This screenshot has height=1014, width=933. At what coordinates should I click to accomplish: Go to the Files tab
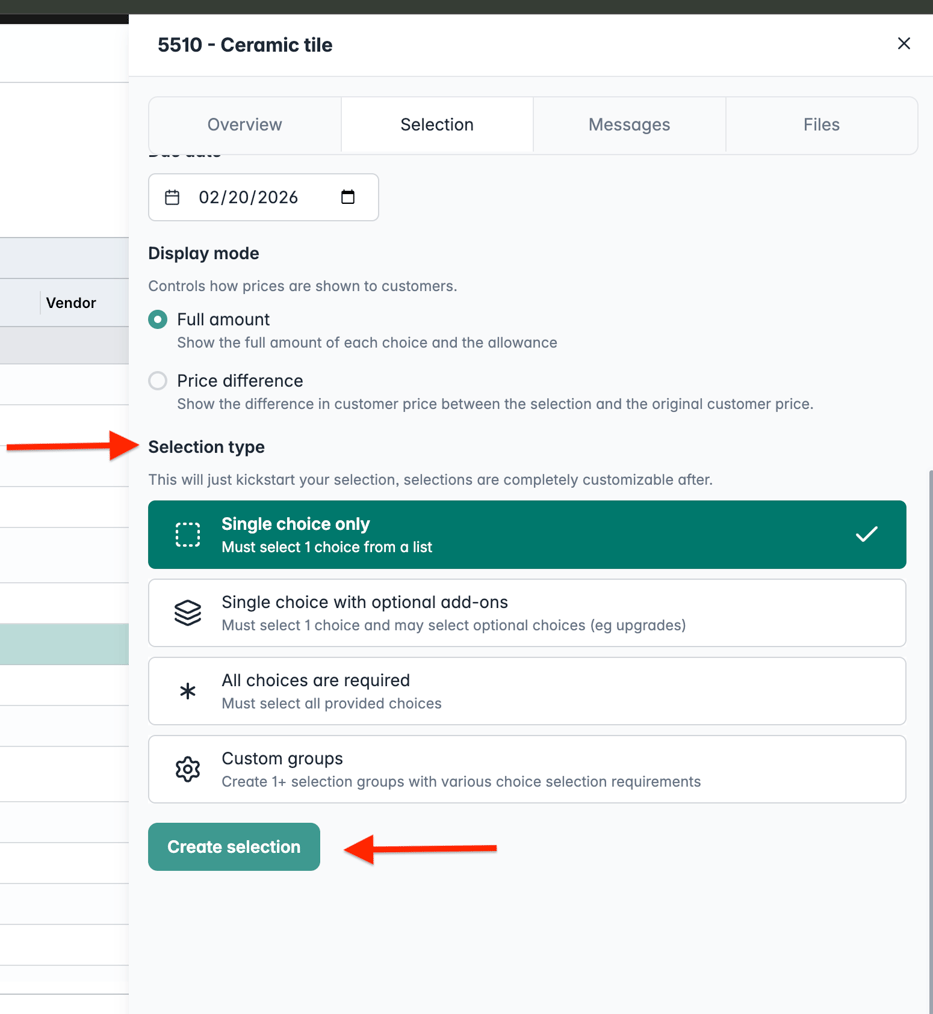click(x=821, y=124)
